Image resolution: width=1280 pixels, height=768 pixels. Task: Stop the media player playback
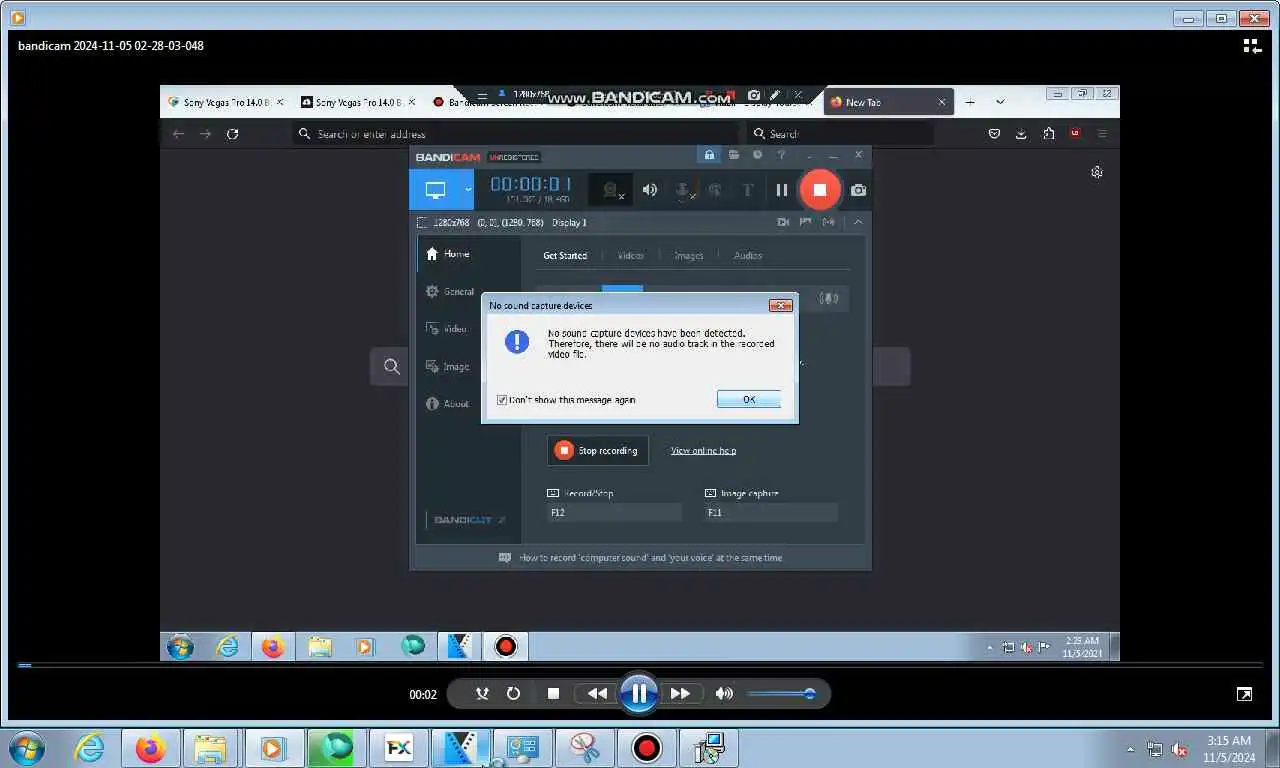[553, 693]
